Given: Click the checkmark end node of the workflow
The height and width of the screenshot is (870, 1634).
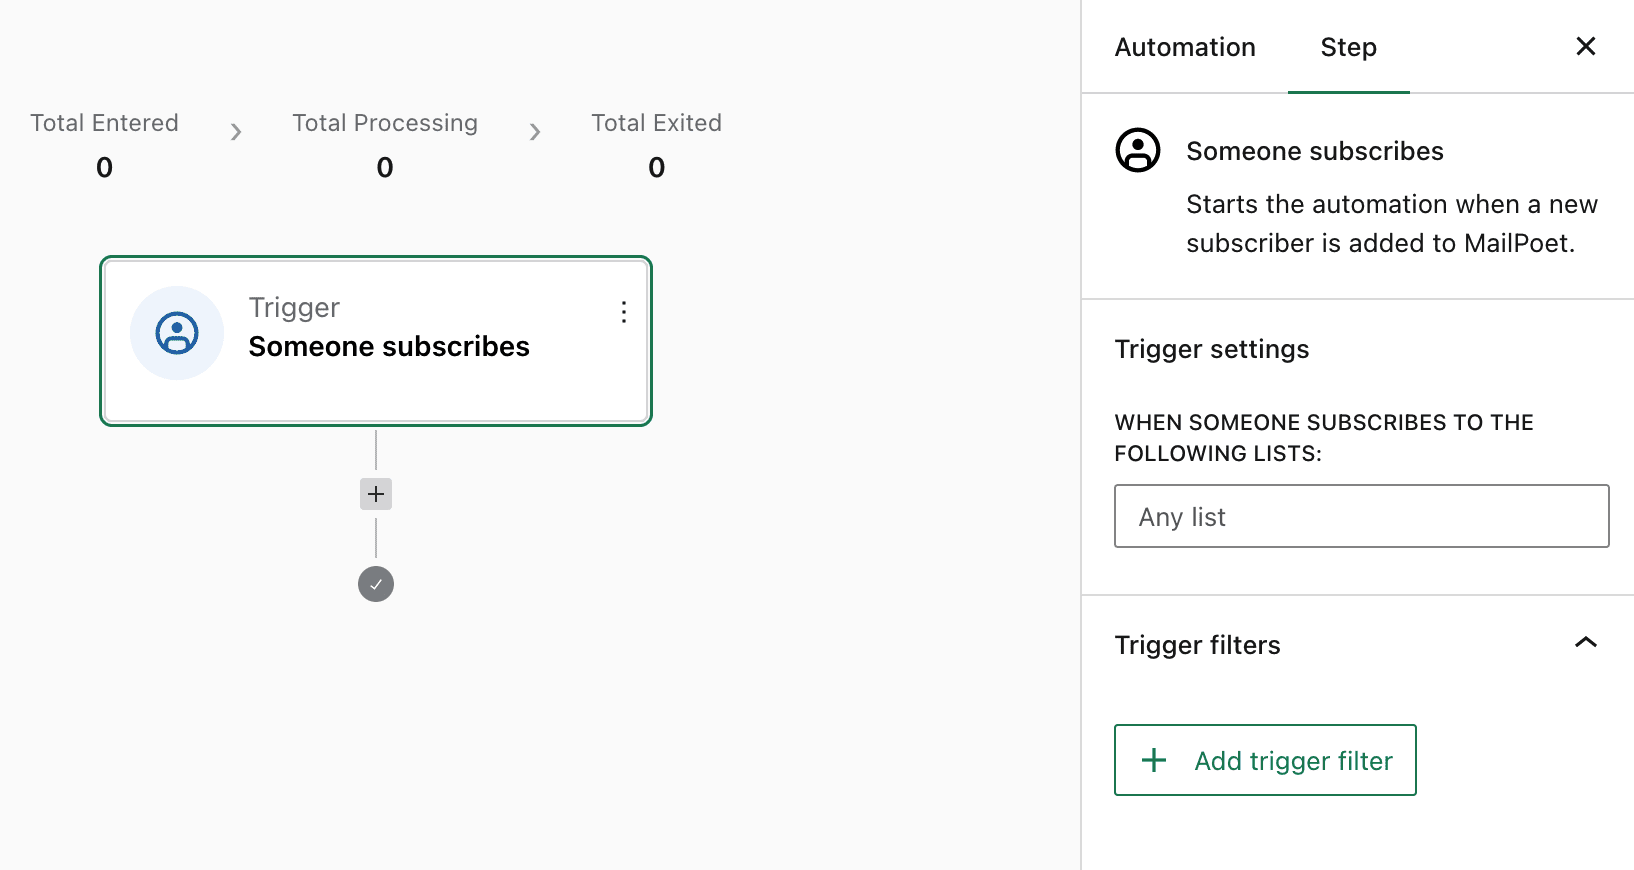Looking at the screenshot, I should point(376,584).
